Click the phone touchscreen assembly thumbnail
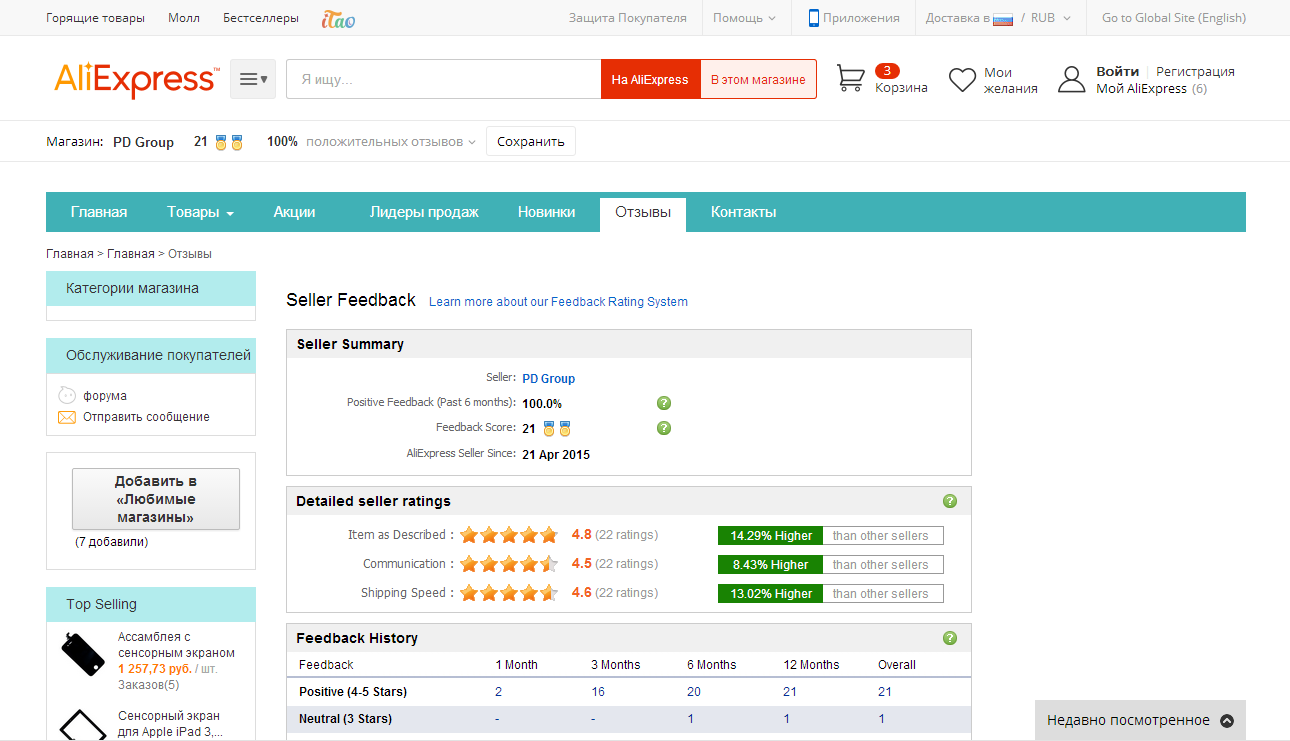Viewport: 1290px width, 741px height. (x=83, y=655)
